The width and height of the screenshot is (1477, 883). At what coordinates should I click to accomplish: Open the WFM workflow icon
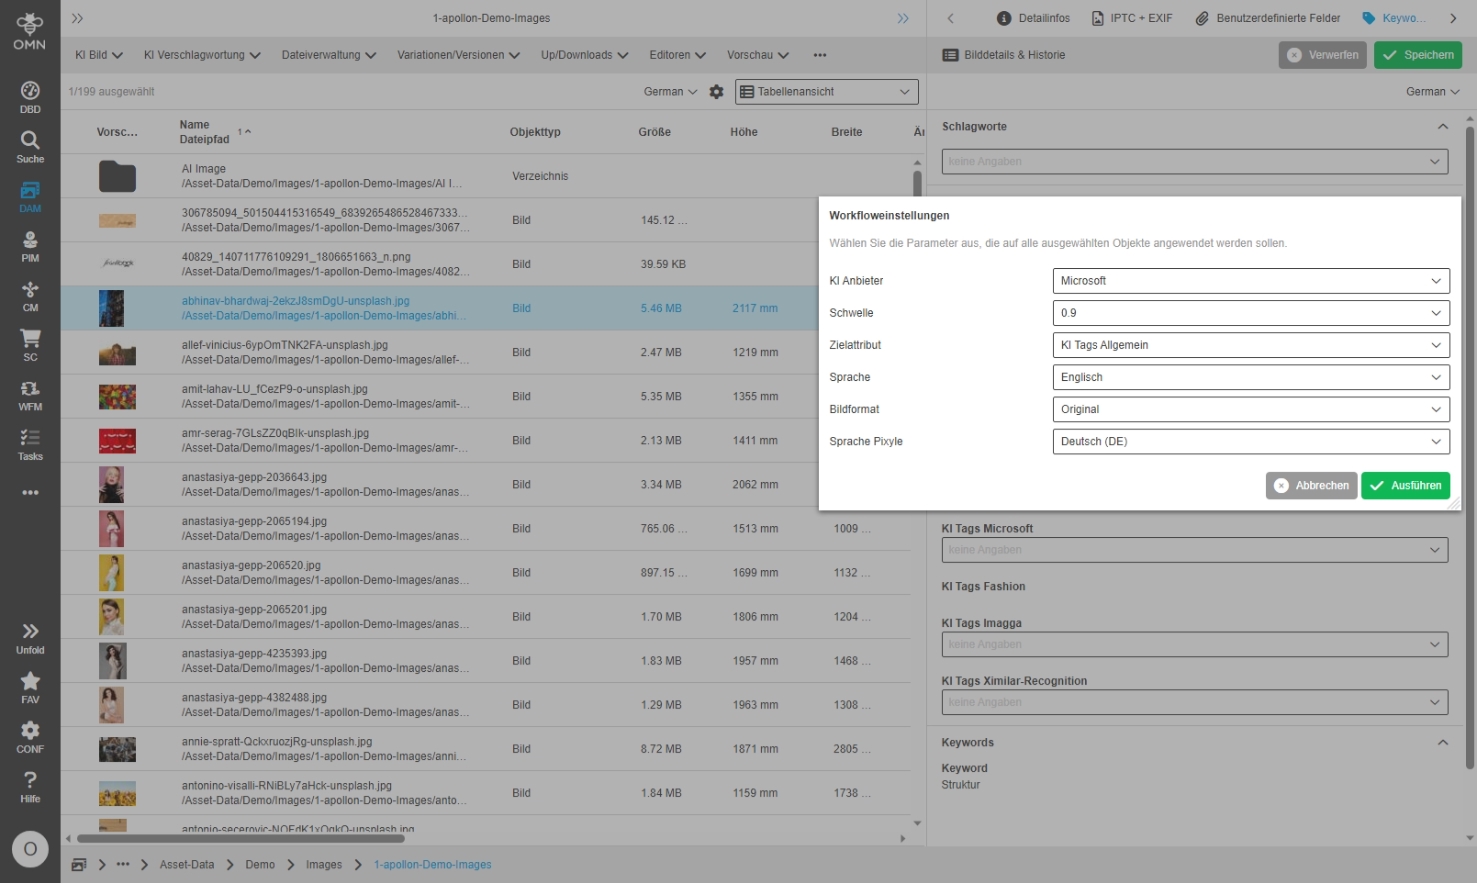pyautogui.click(x=30, y=390)
